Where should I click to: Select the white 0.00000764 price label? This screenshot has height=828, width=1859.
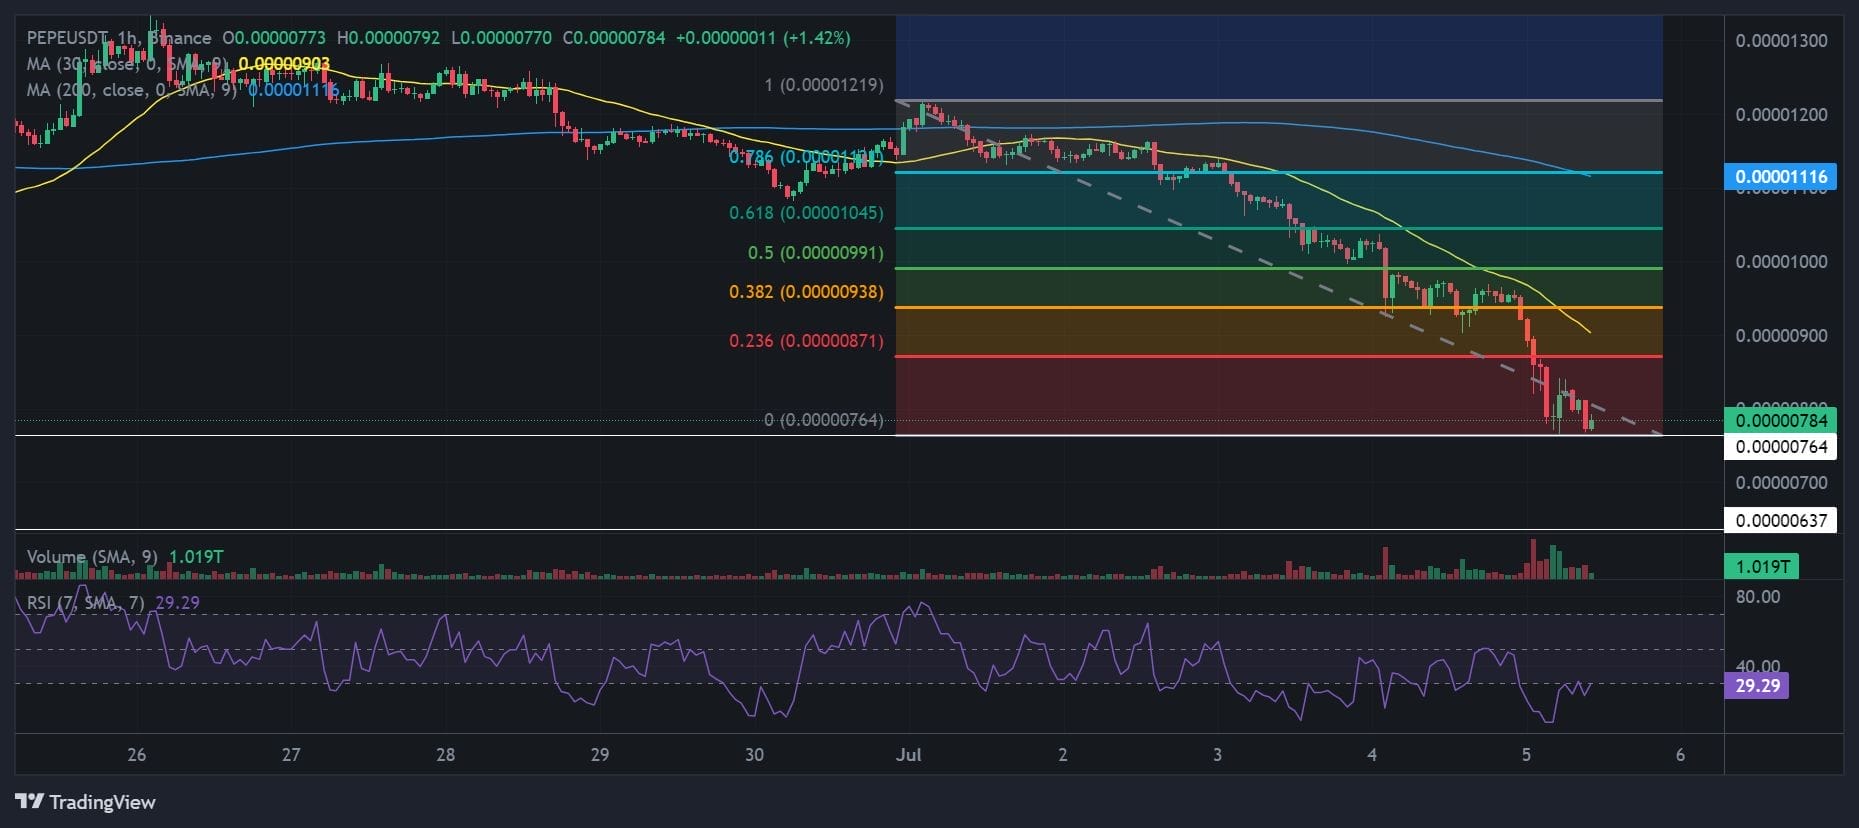coord(1780,446)
